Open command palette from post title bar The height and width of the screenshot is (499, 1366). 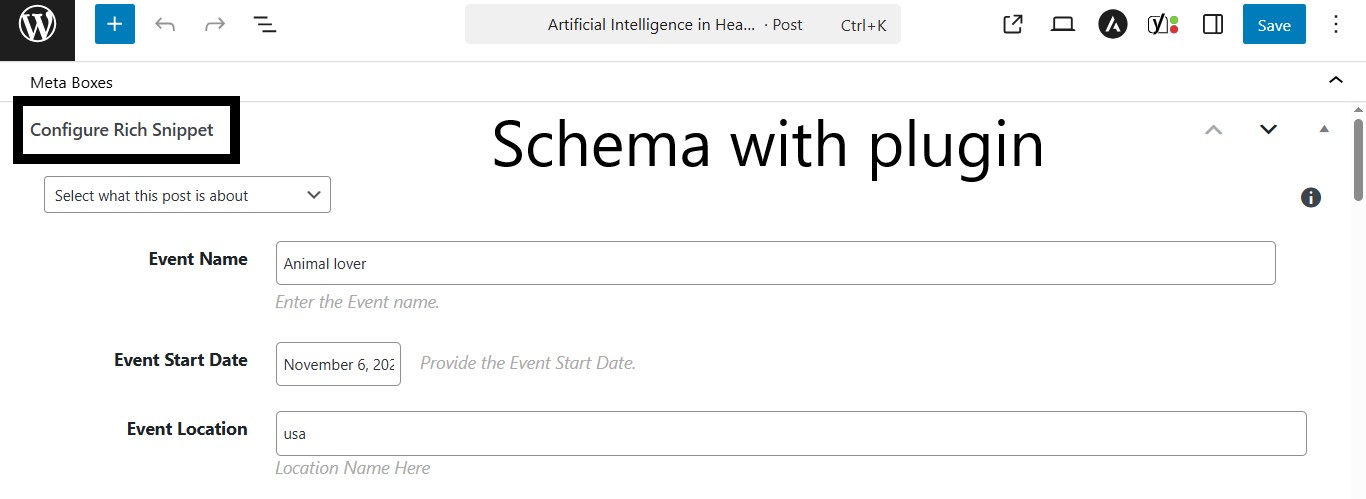point(682,25)
